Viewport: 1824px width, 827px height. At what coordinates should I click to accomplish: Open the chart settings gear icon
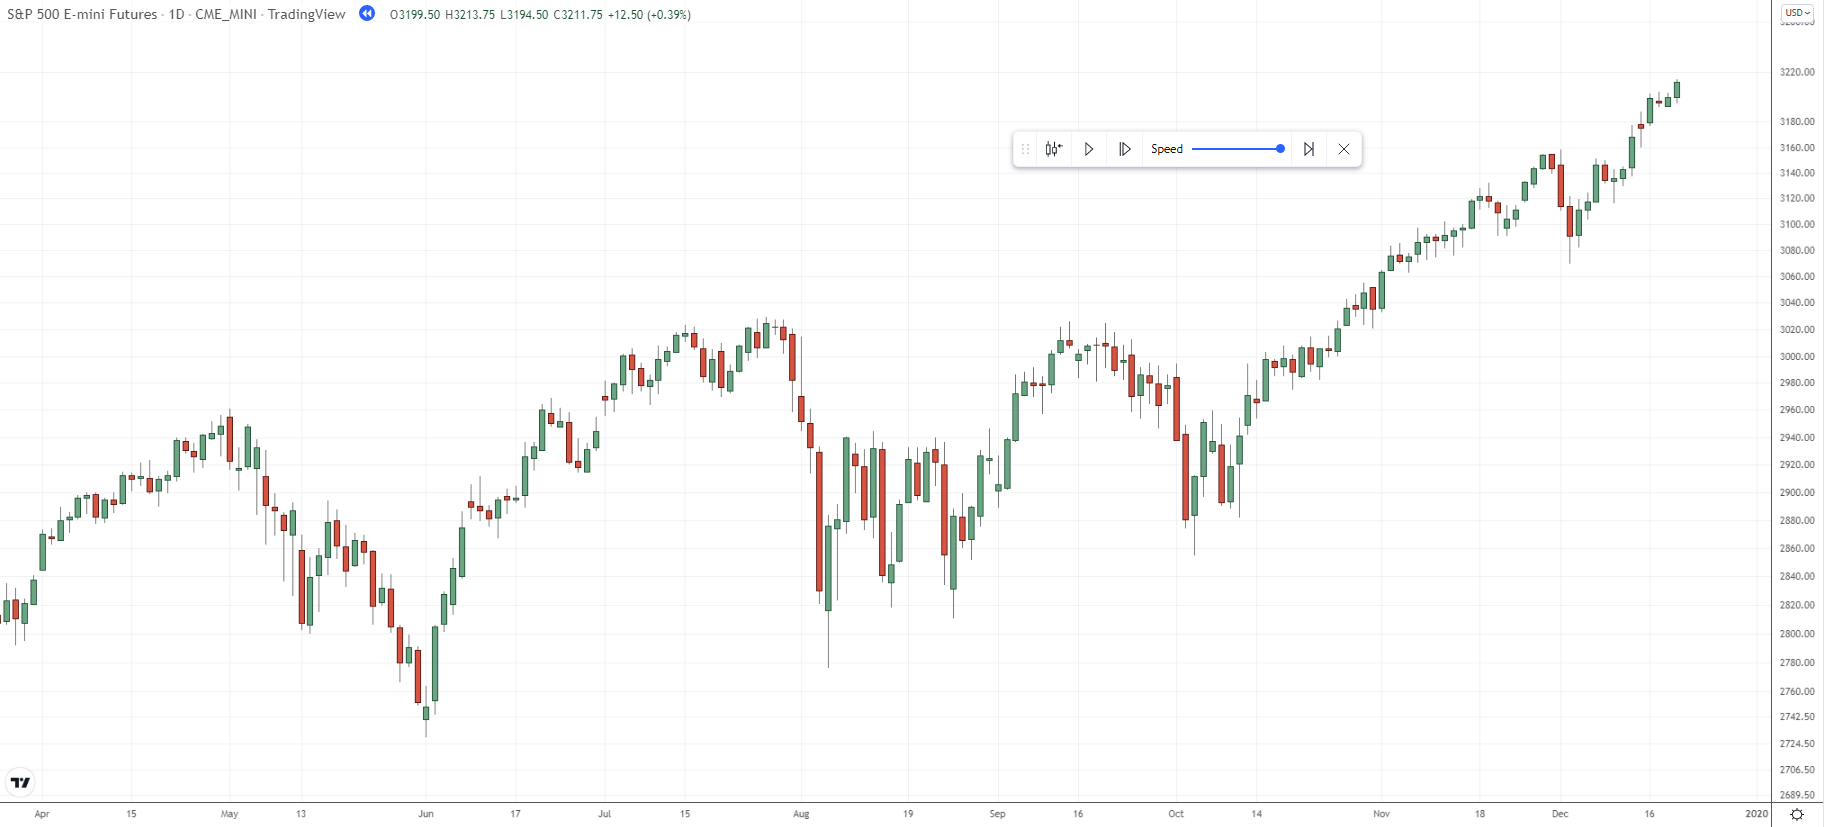1797,814
